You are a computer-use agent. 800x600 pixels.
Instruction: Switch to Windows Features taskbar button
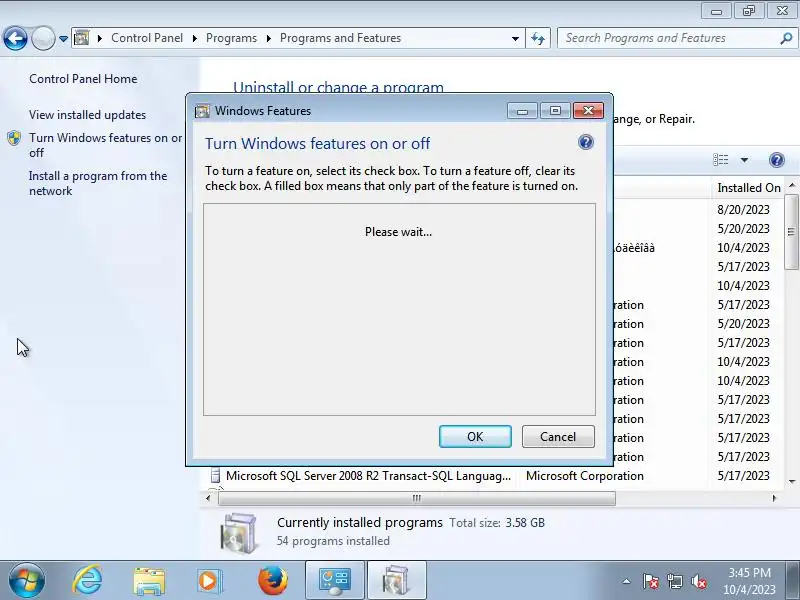click(x=396, y=581)
